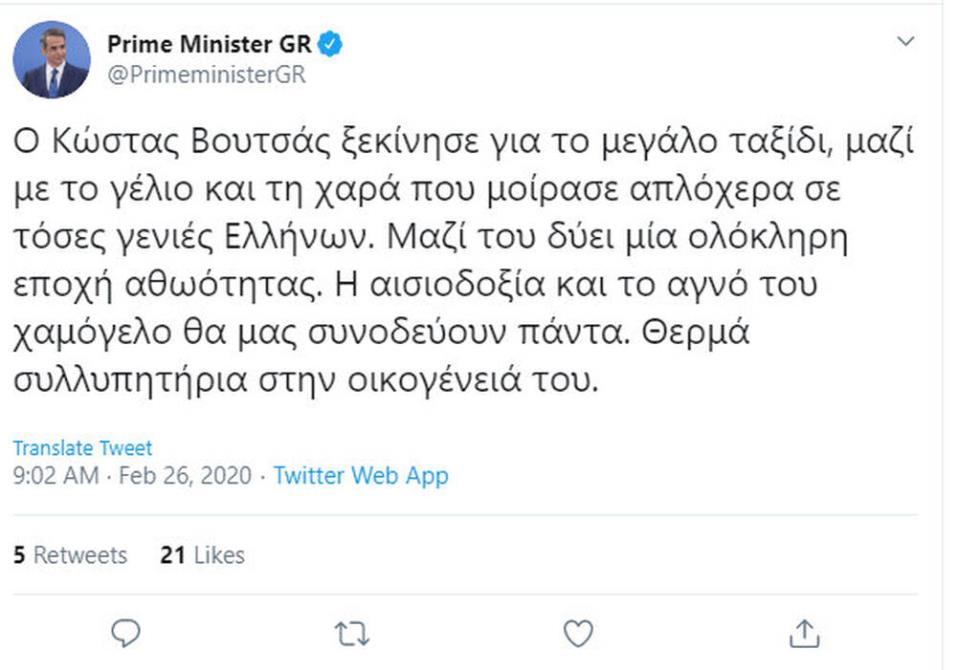View the 5 Retweets list
This screenshot has width=980, height=670.
coord(70,555)
